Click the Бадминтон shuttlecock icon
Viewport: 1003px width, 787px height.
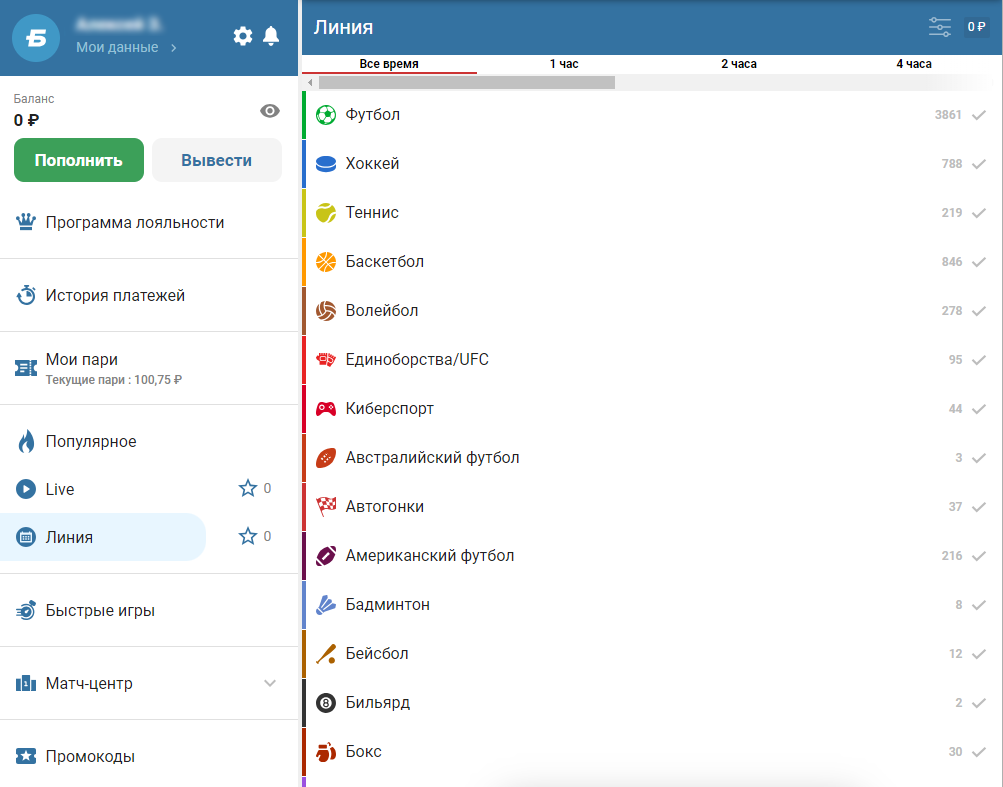326,605
